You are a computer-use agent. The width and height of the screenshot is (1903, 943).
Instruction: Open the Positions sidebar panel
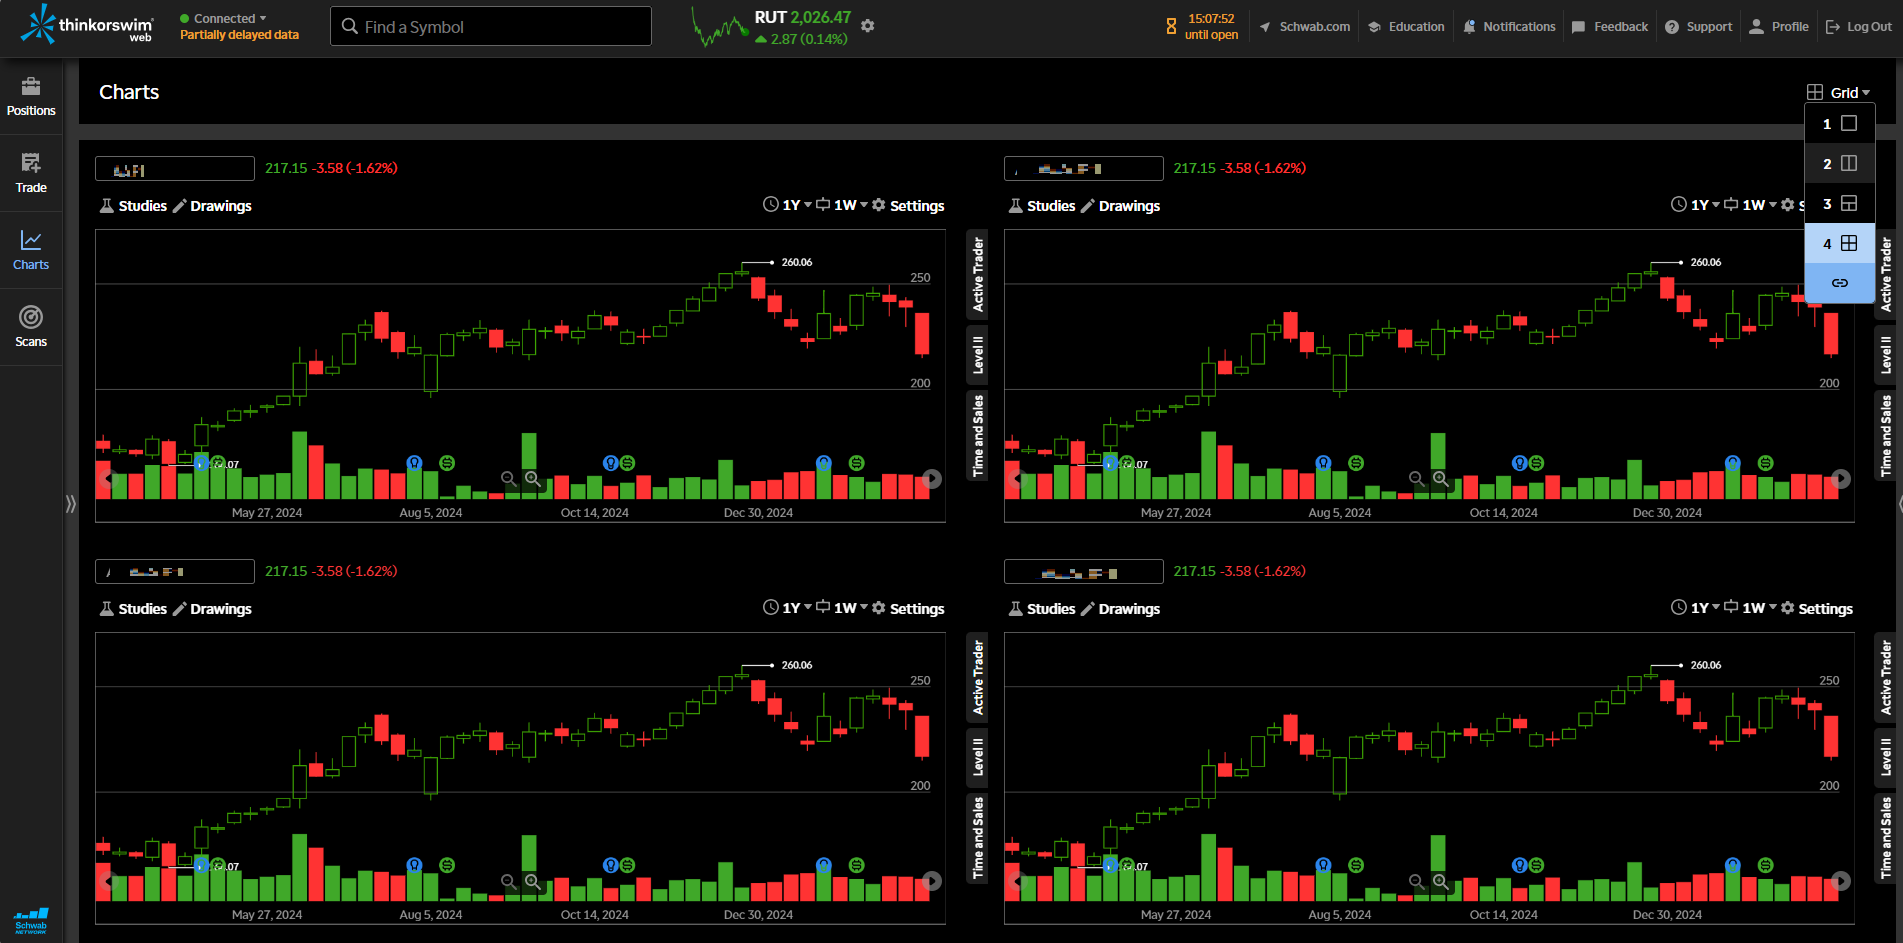[31, 97]
